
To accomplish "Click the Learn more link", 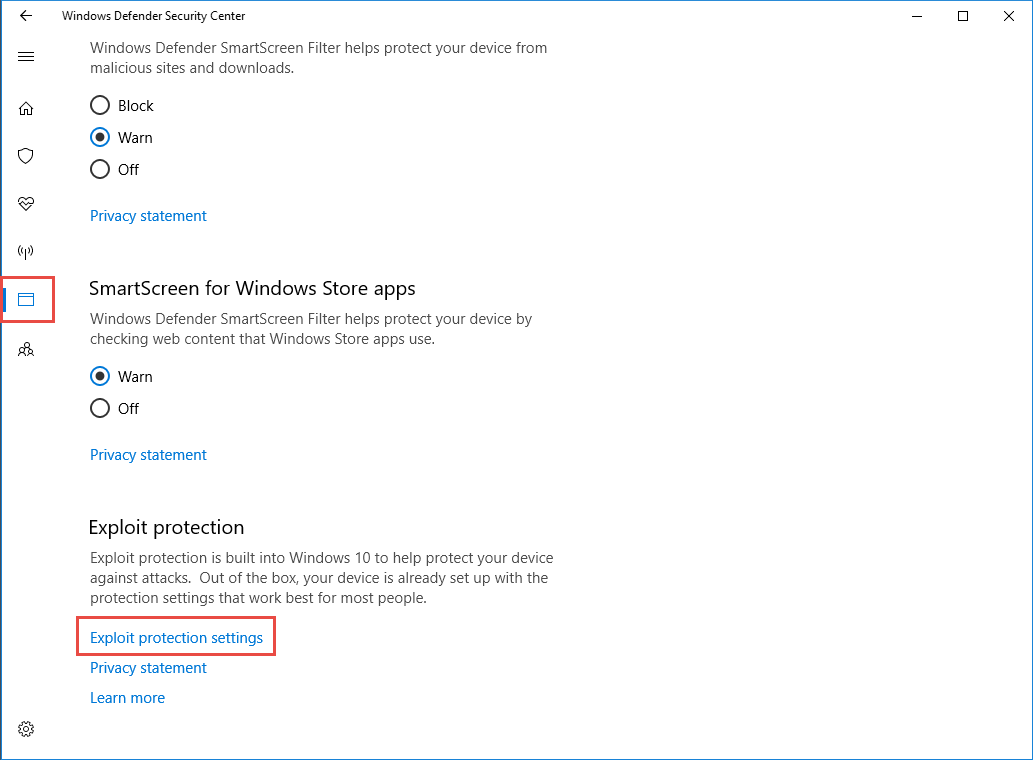I will pos(127,698).
